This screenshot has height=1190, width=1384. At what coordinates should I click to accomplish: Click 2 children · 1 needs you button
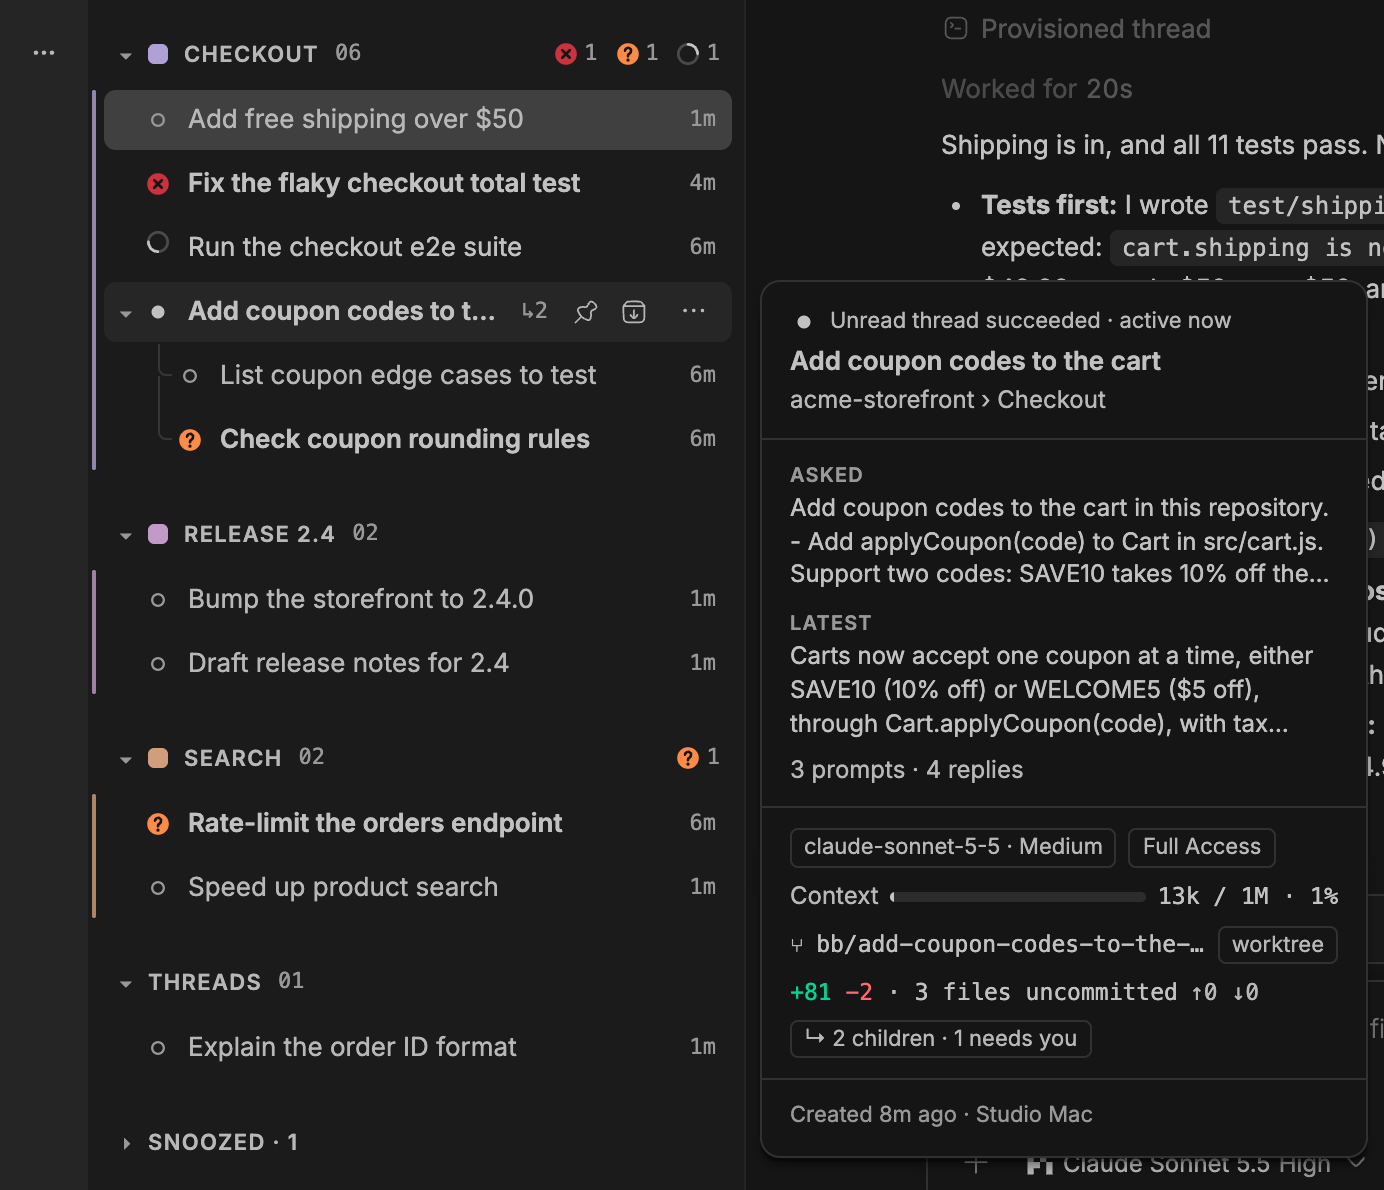coord(940,1039)
